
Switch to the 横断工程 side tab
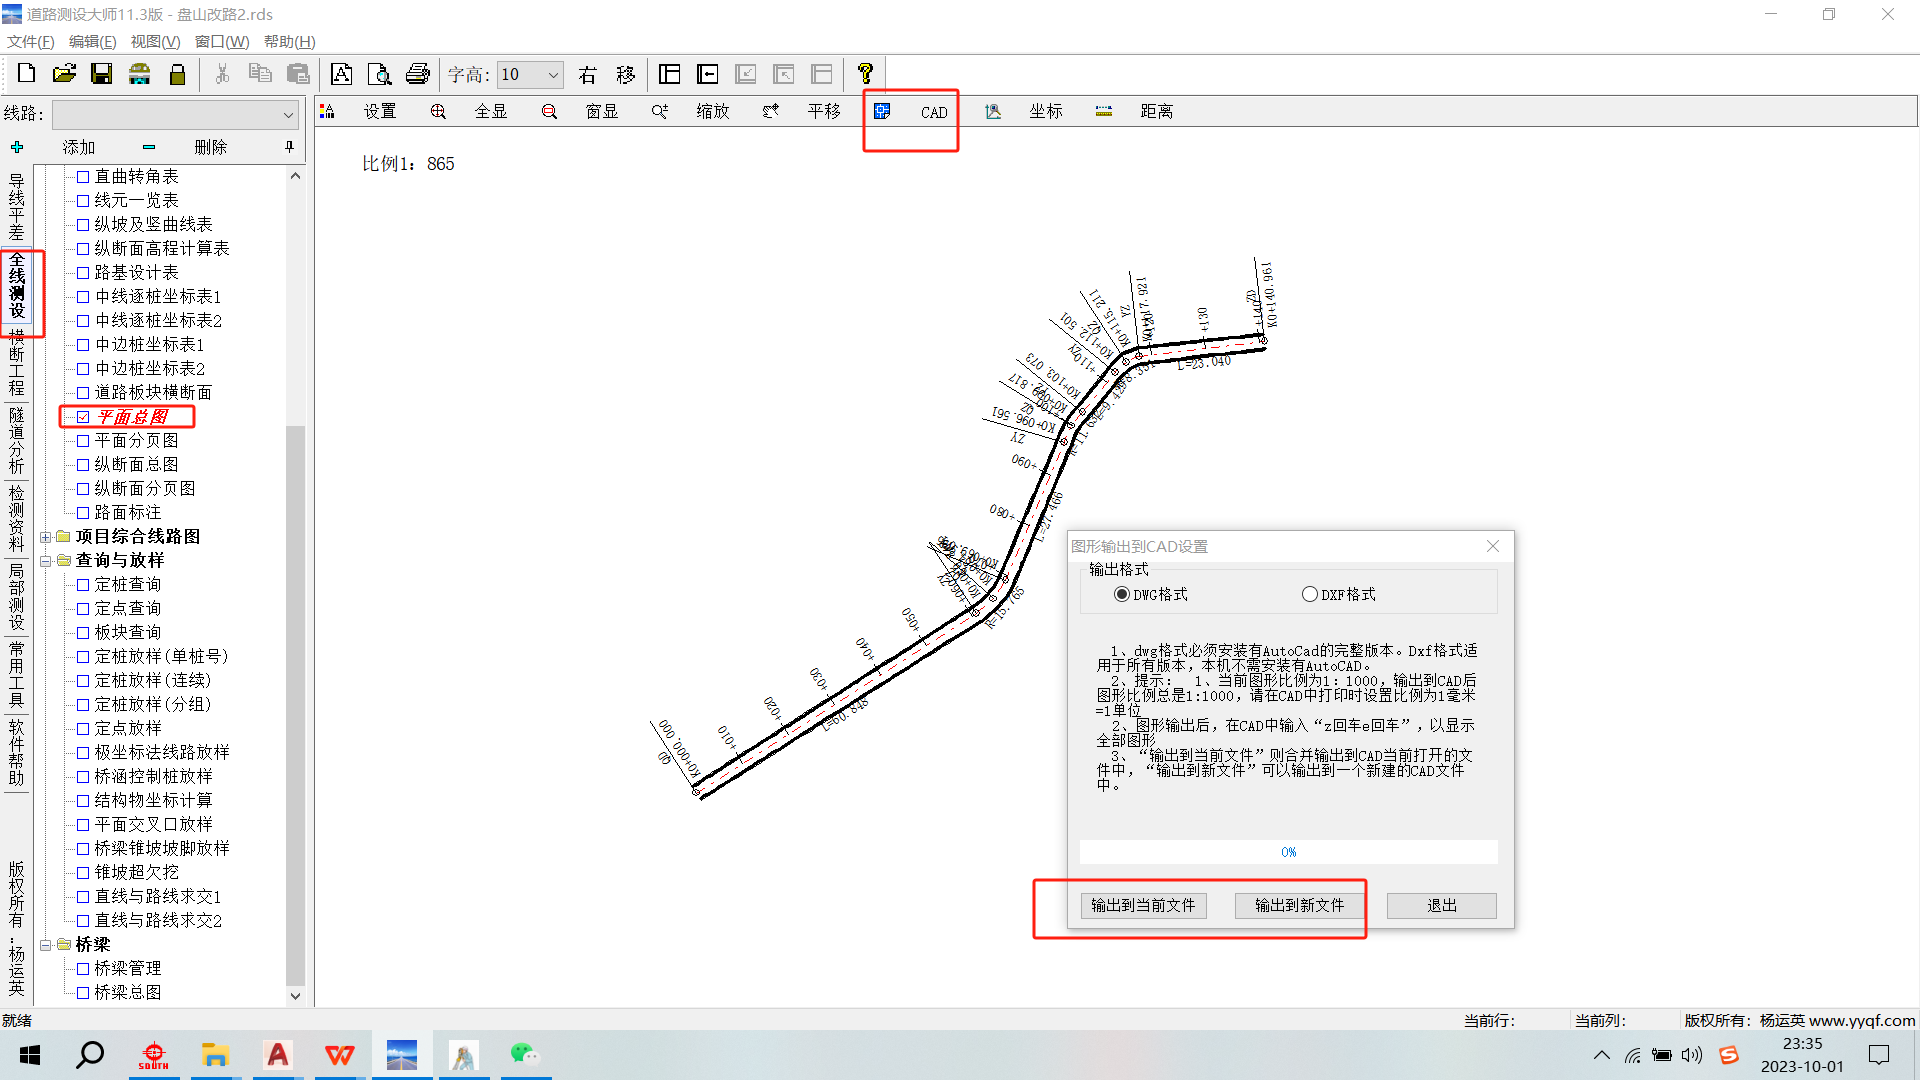(x=16, y=365)
